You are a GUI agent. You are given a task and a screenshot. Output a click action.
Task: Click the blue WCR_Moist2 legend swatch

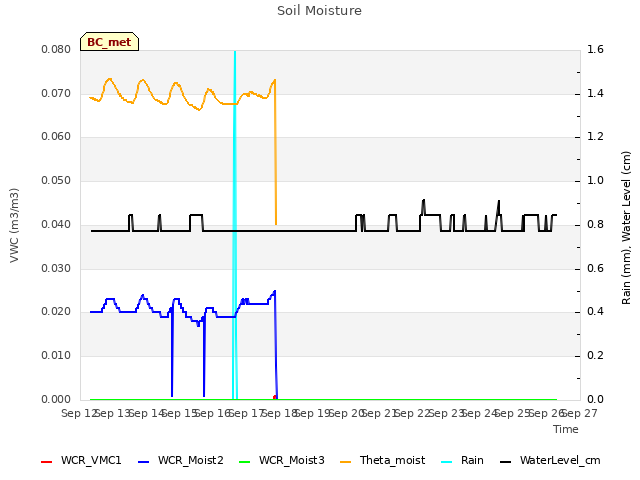tap(144, 462)
